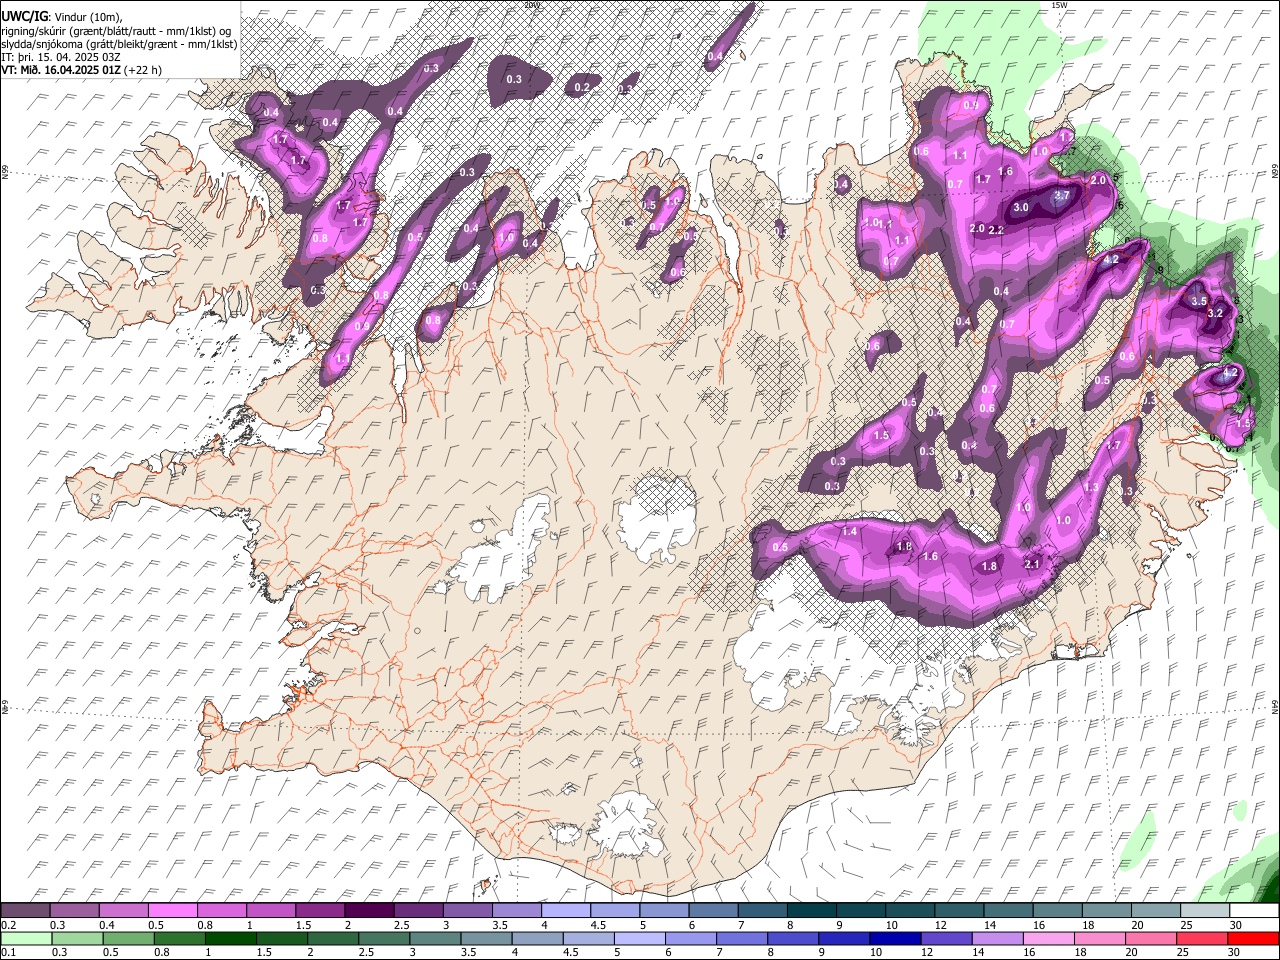Click the "3.0" precipitation value on the map
The width and height of the screenshot is (1280, 960).
(1020, 208)
